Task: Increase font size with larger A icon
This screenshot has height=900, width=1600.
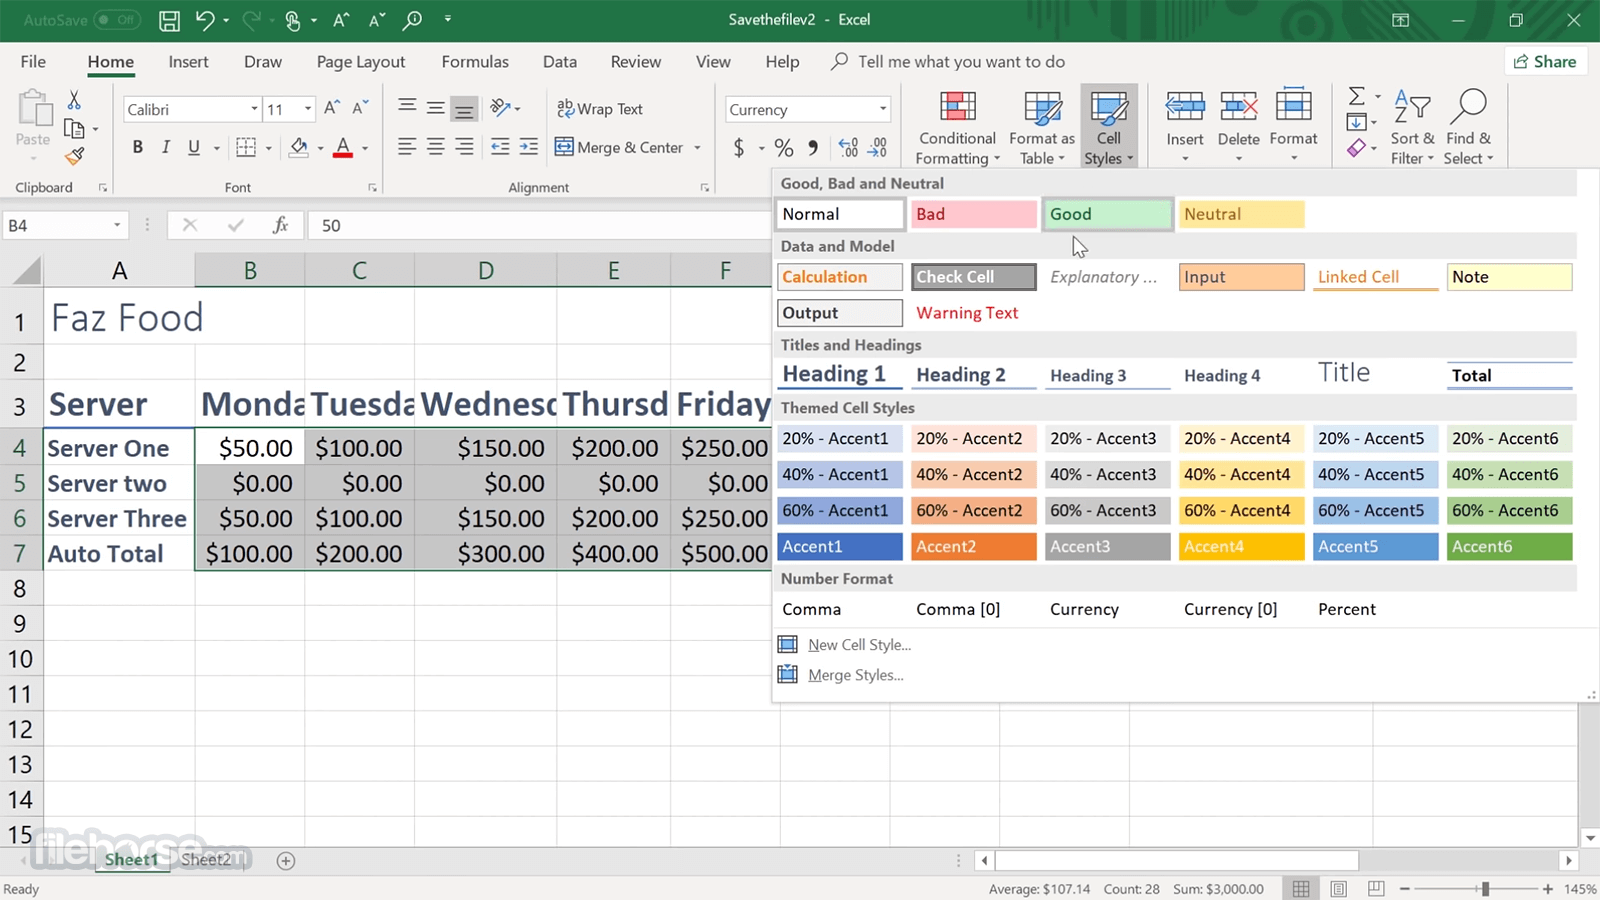Action: [332, 108]
